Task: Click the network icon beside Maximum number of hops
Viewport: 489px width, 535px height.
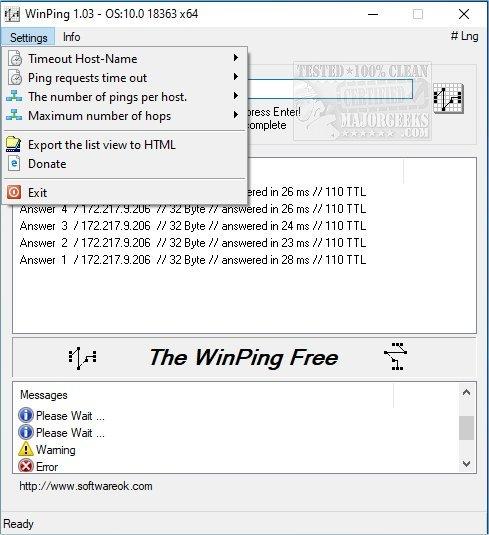Action: tap(14, 116)
